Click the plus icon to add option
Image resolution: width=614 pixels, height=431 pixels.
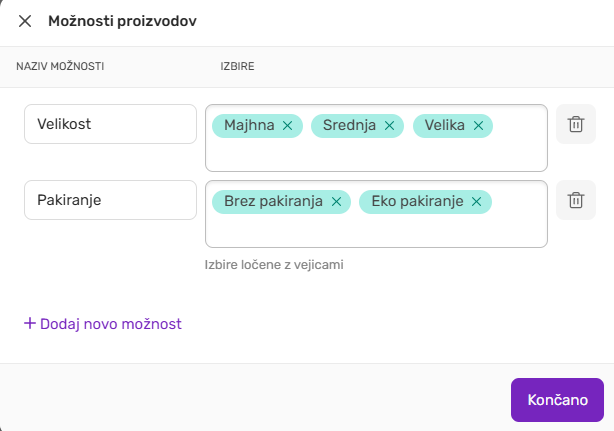[30, 323]
